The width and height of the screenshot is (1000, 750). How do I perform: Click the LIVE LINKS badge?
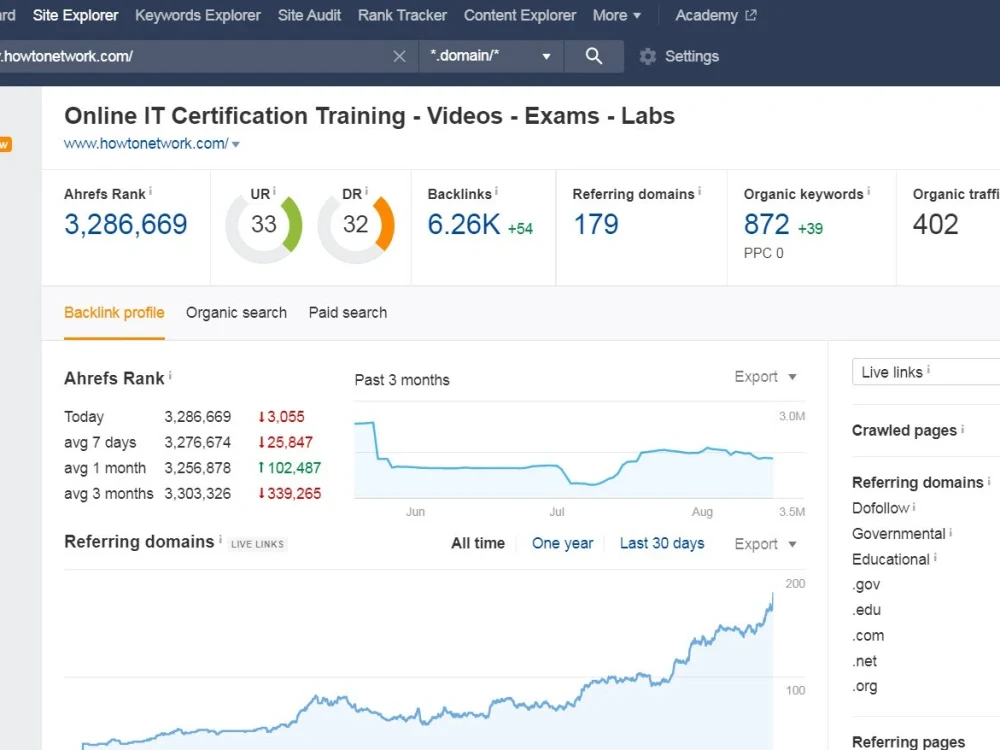[x=257, y=544]
